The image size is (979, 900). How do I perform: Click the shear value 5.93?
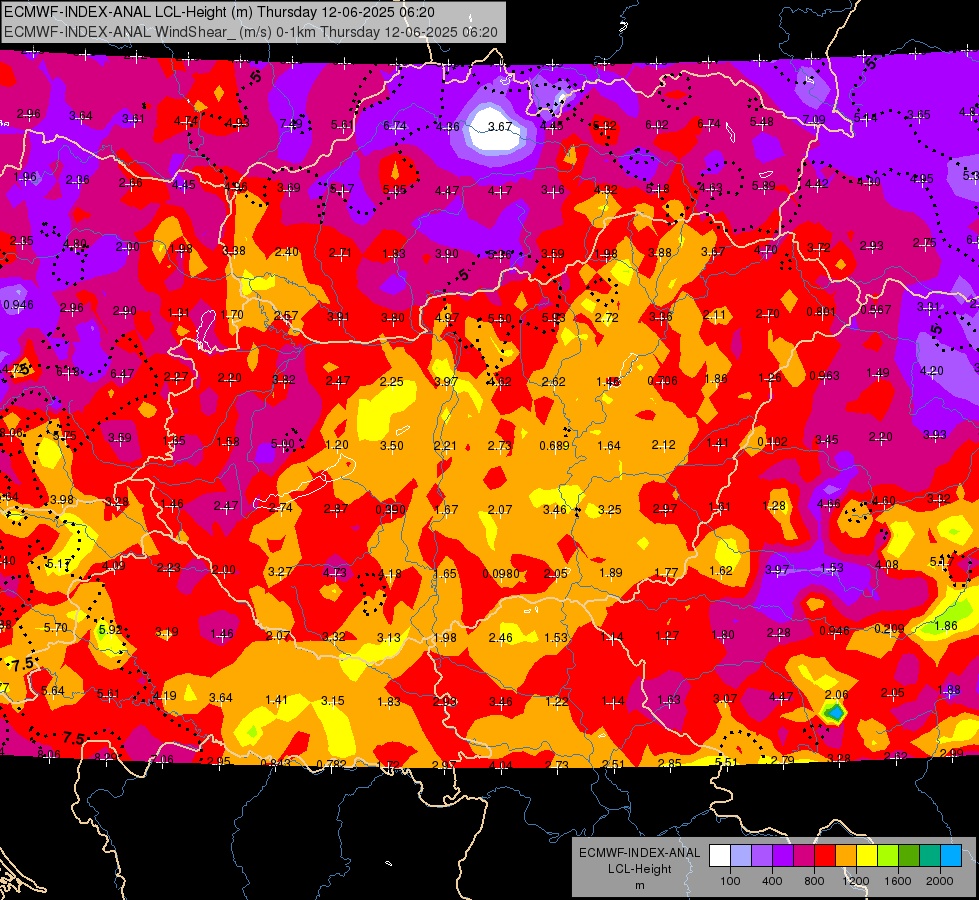553,317
